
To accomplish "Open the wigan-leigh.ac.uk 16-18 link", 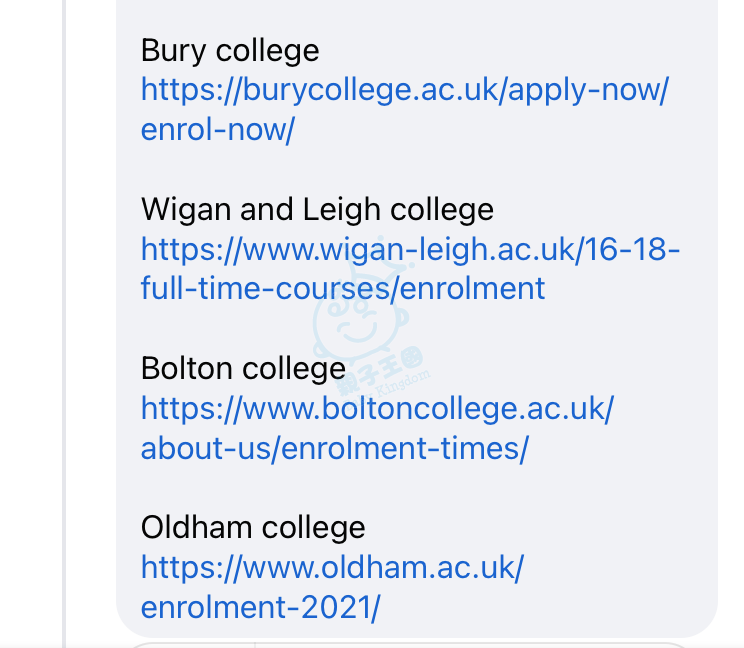I will (410, 250).
